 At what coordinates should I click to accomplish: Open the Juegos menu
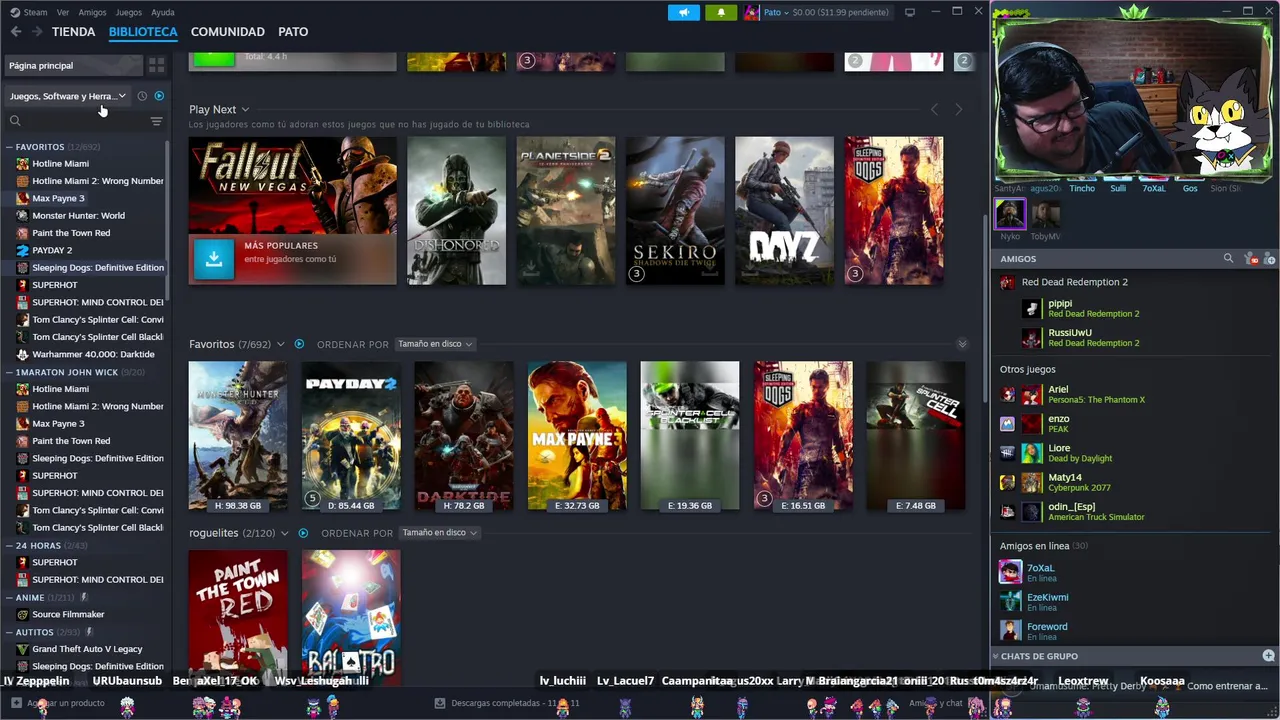coord(128,12)
